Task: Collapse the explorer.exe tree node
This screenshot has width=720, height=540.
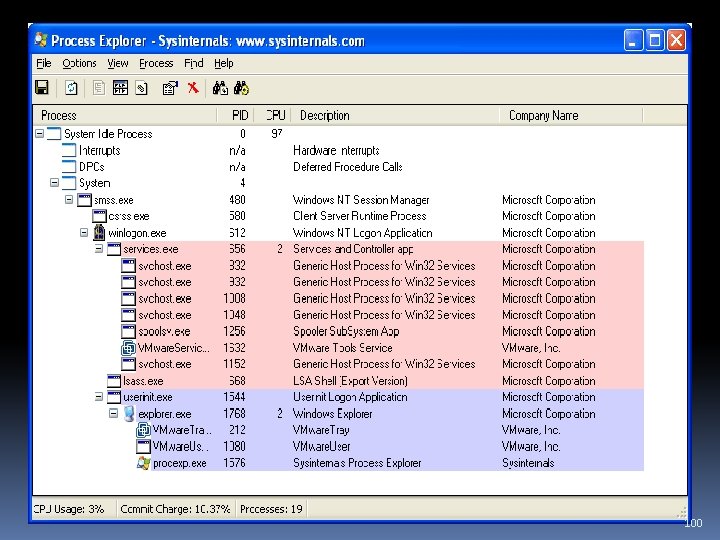Action: [113, 414]
